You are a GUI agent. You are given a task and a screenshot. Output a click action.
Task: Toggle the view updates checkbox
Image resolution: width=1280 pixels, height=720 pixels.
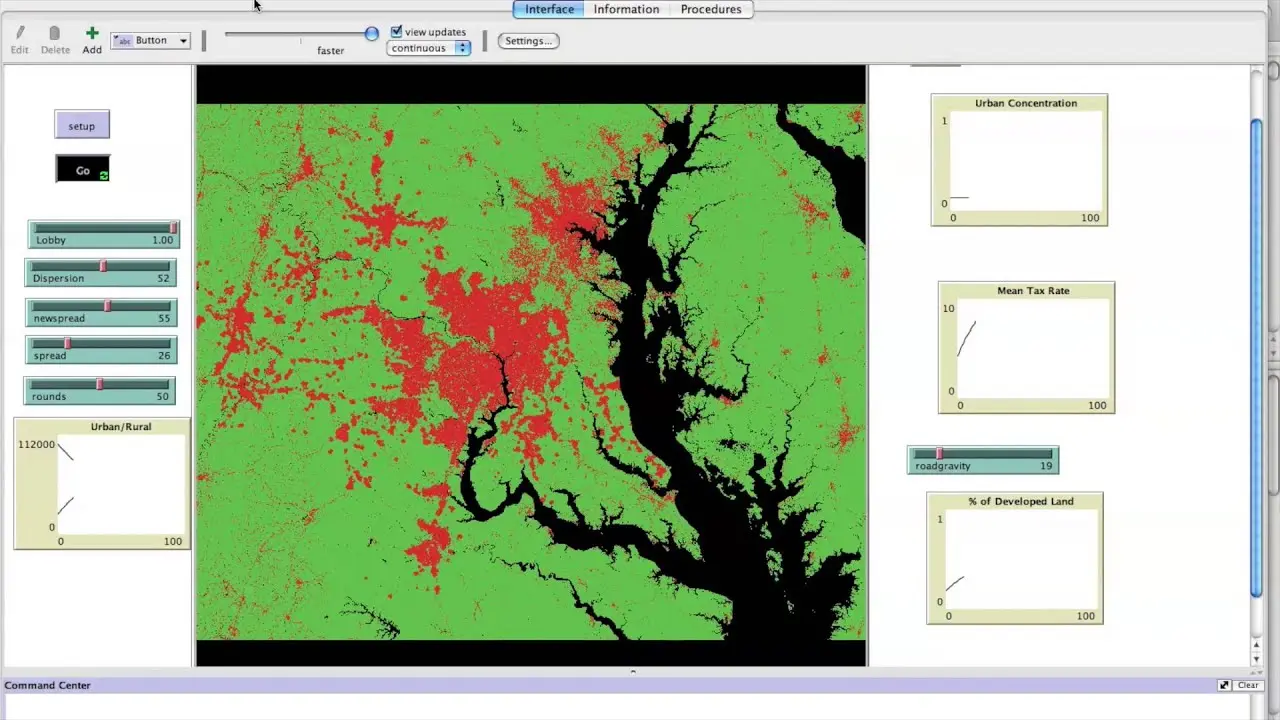click(x=396, y=32)
